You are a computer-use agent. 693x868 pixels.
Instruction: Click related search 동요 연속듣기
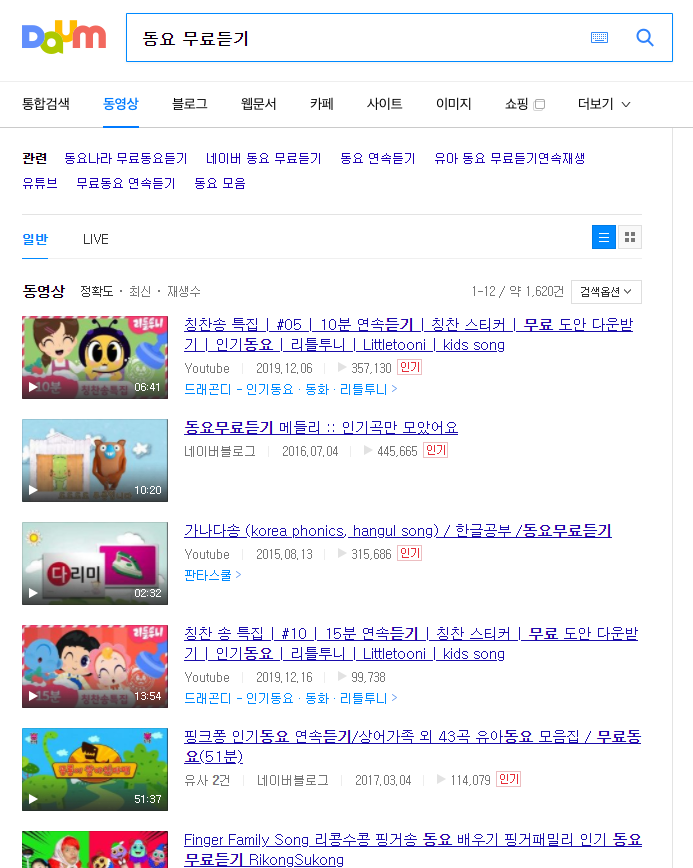point(377,158)
